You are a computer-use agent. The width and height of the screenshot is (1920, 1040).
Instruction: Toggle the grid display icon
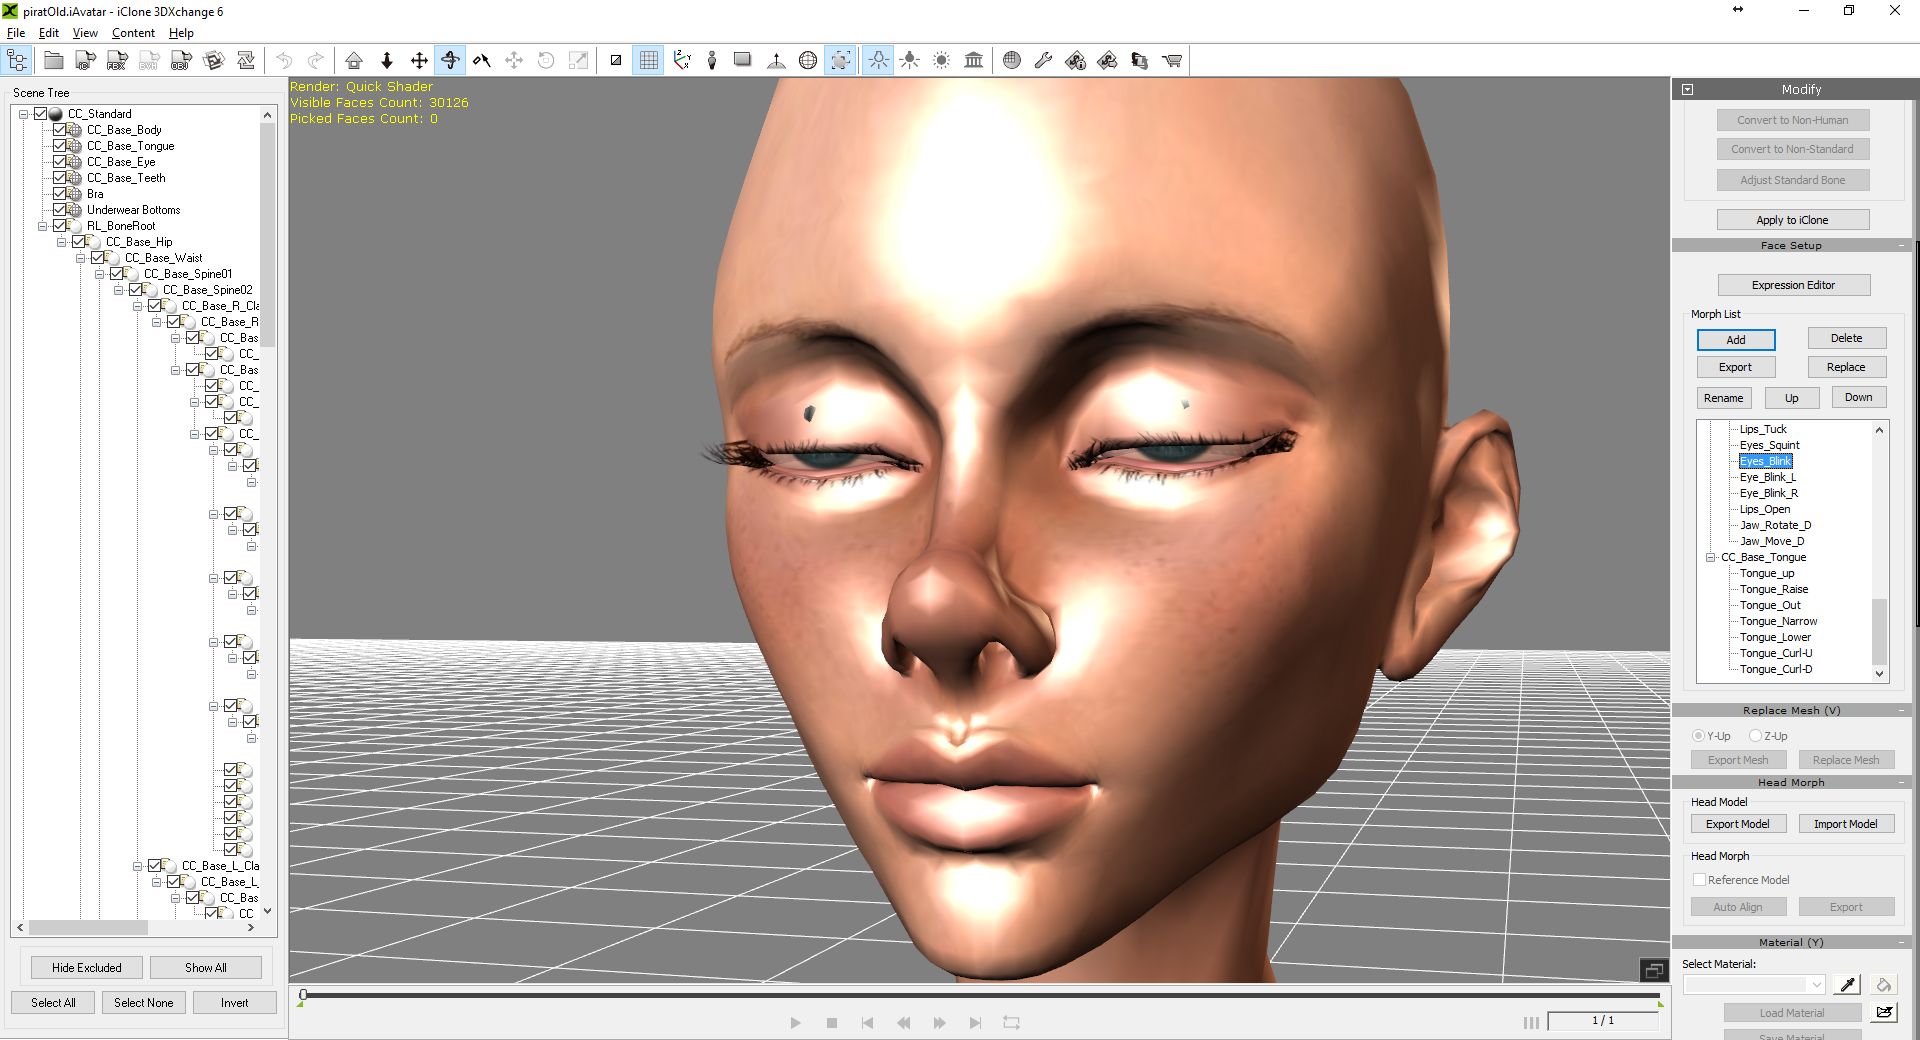[649, 61]
